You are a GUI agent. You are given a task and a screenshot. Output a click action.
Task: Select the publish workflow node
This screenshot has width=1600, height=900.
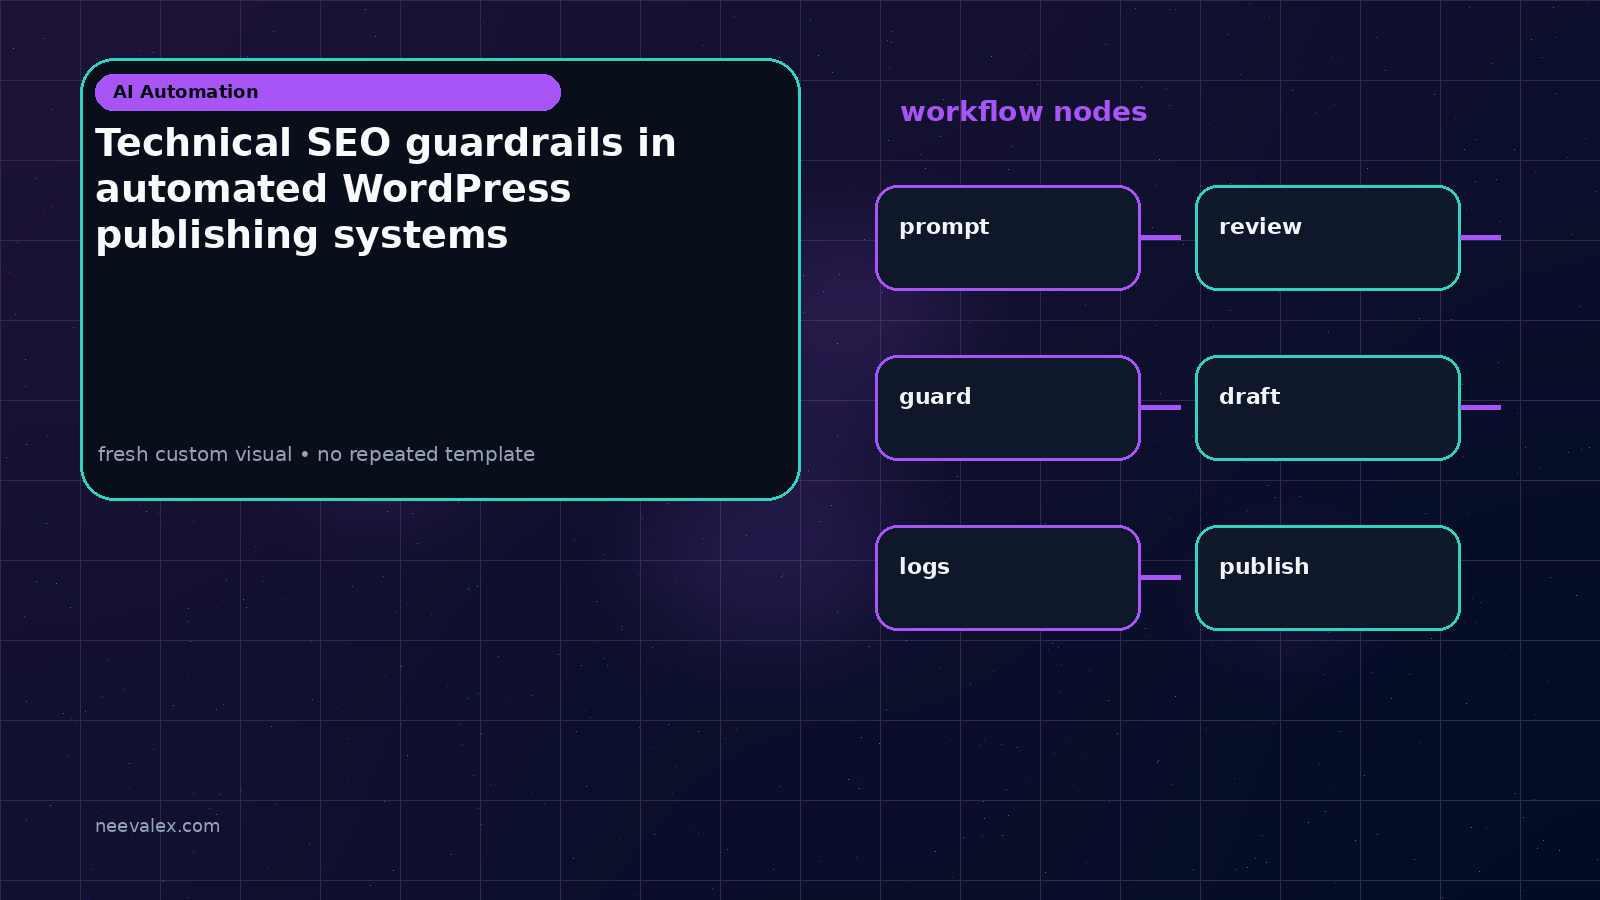pyautogui.click(x=1328, y=578)
